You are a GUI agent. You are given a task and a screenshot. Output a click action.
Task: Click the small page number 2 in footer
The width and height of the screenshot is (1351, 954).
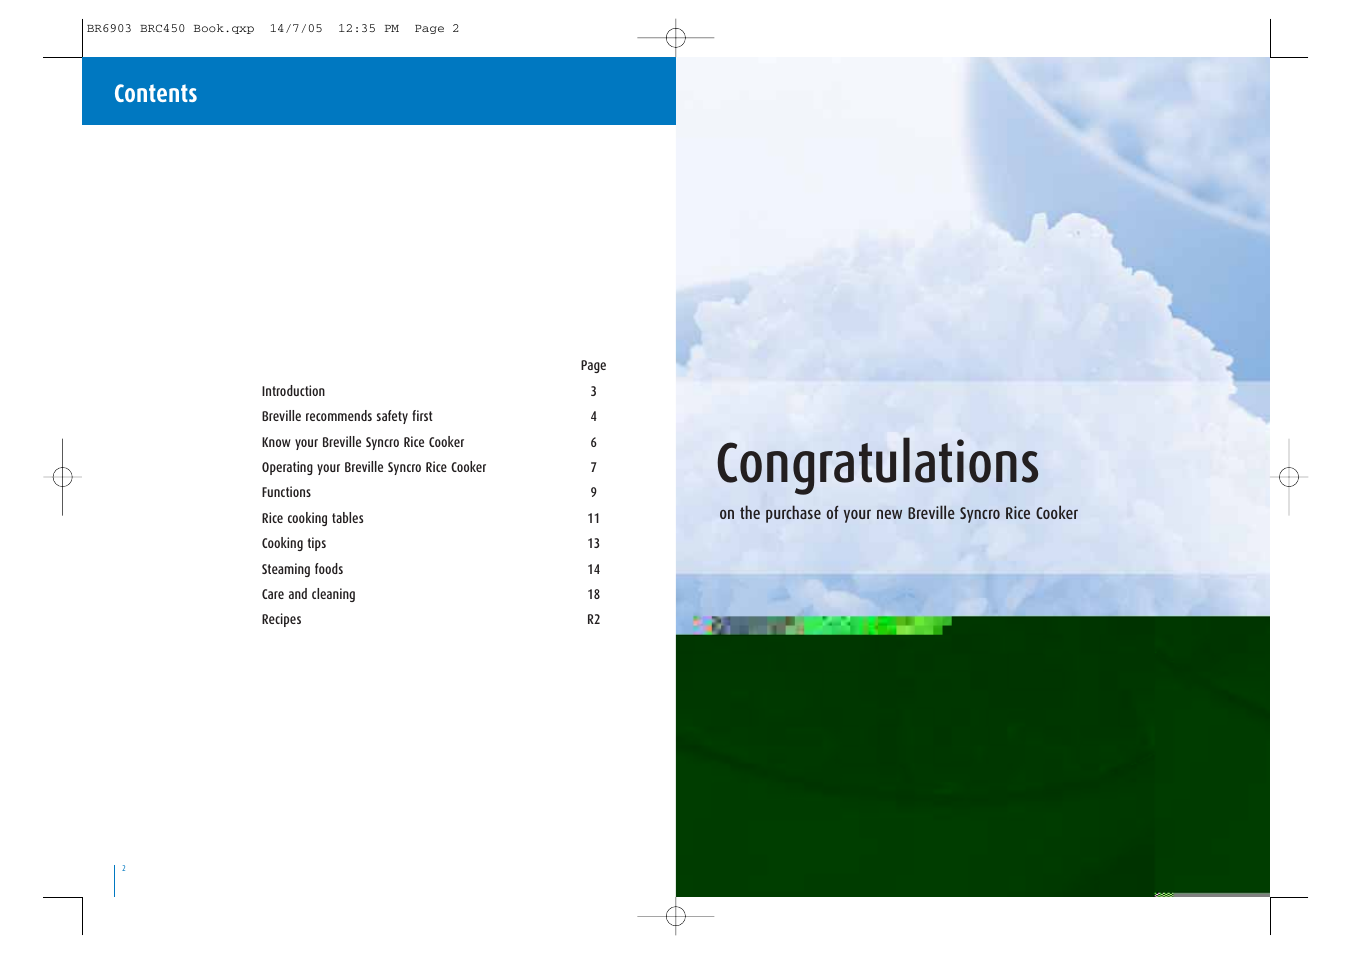pos(124,868)
